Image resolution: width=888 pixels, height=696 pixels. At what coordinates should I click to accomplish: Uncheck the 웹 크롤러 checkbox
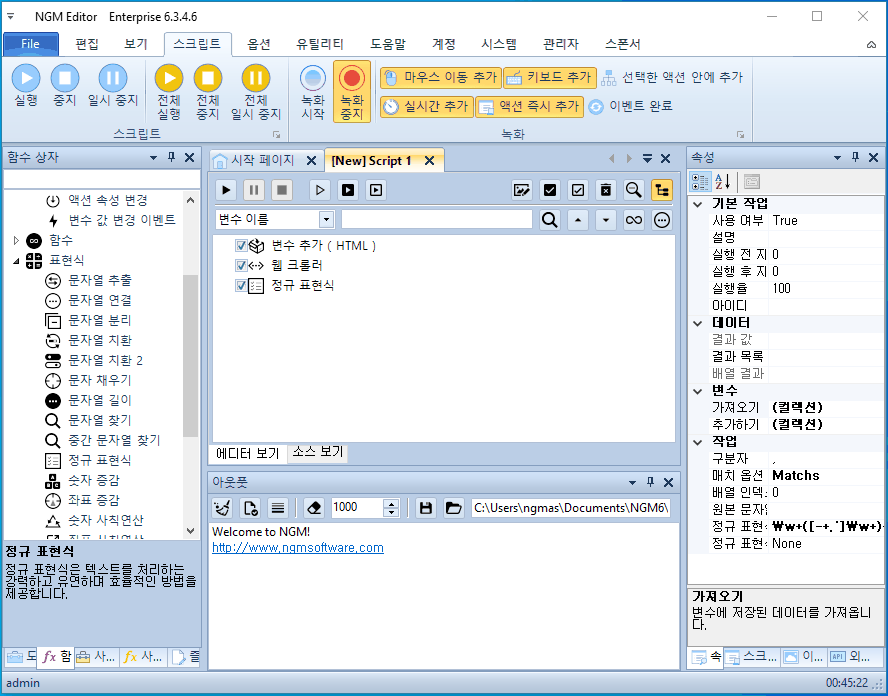click(241, 266)
